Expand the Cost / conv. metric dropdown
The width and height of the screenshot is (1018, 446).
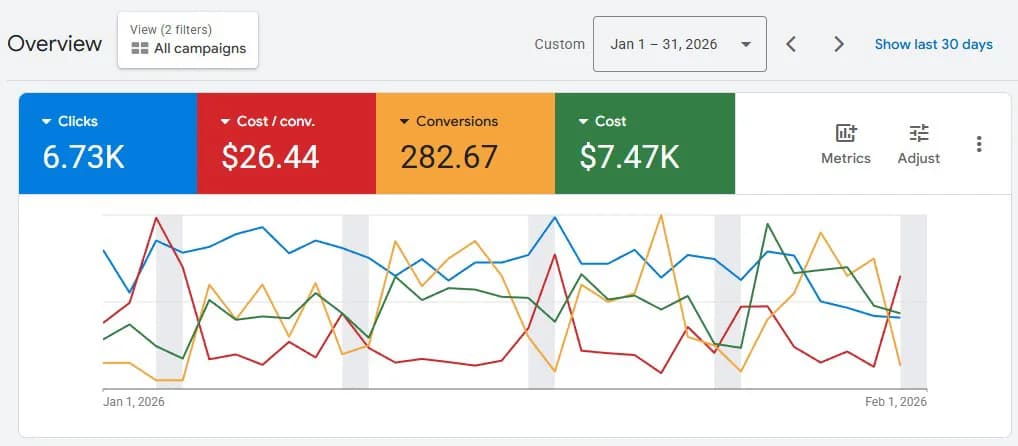pos(225,122)
